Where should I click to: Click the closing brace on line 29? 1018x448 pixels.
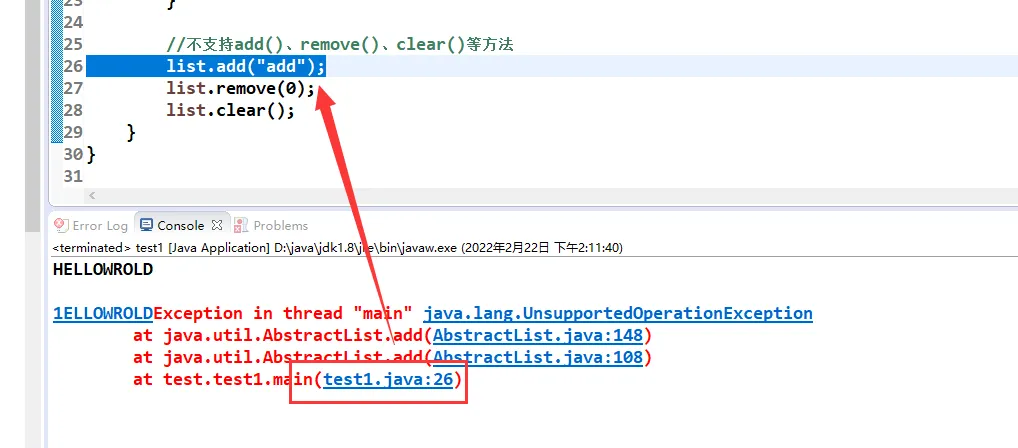131,132
